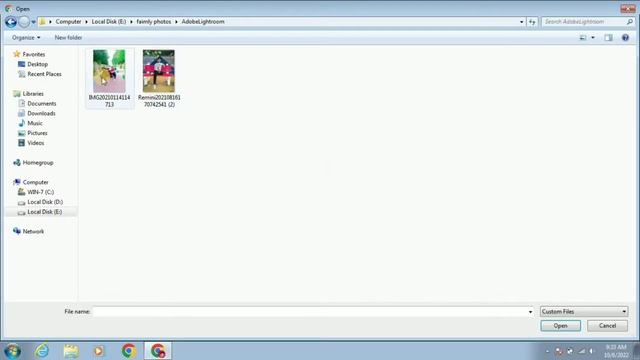
Task: Click the Remini20210816170742541 (2) file name
Action: (x=159, y=101)
